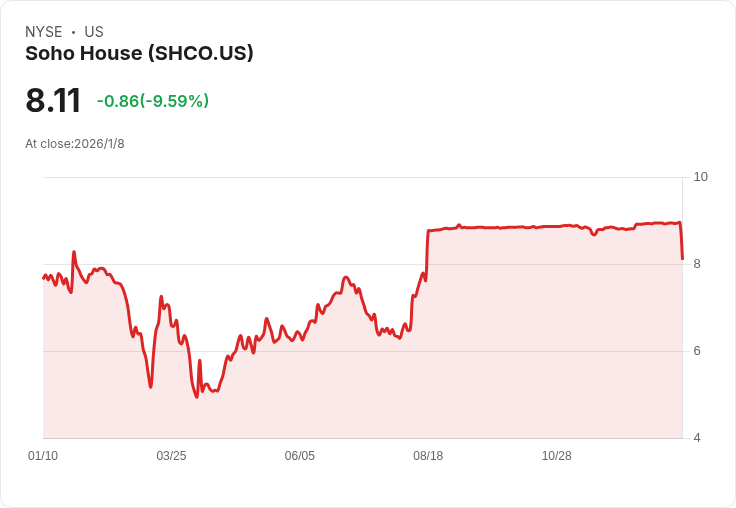Pick the 08/18 date on the x-axis
Viewport: 736px width, 508px height.
(428, 456)
